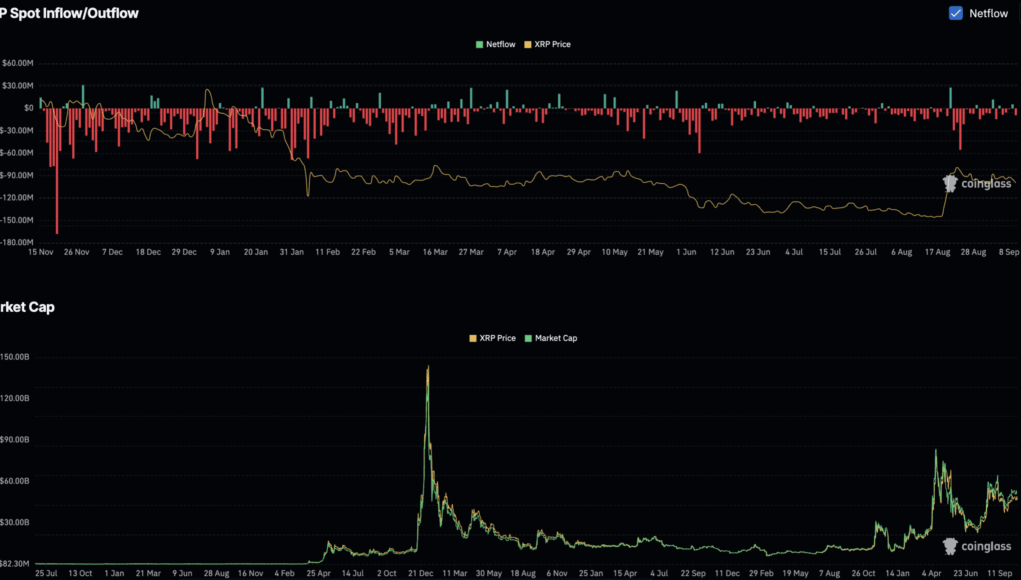The image size is (1021, 580).
Task: Click the $-180.00M axis label
Action: pos(17,242)
